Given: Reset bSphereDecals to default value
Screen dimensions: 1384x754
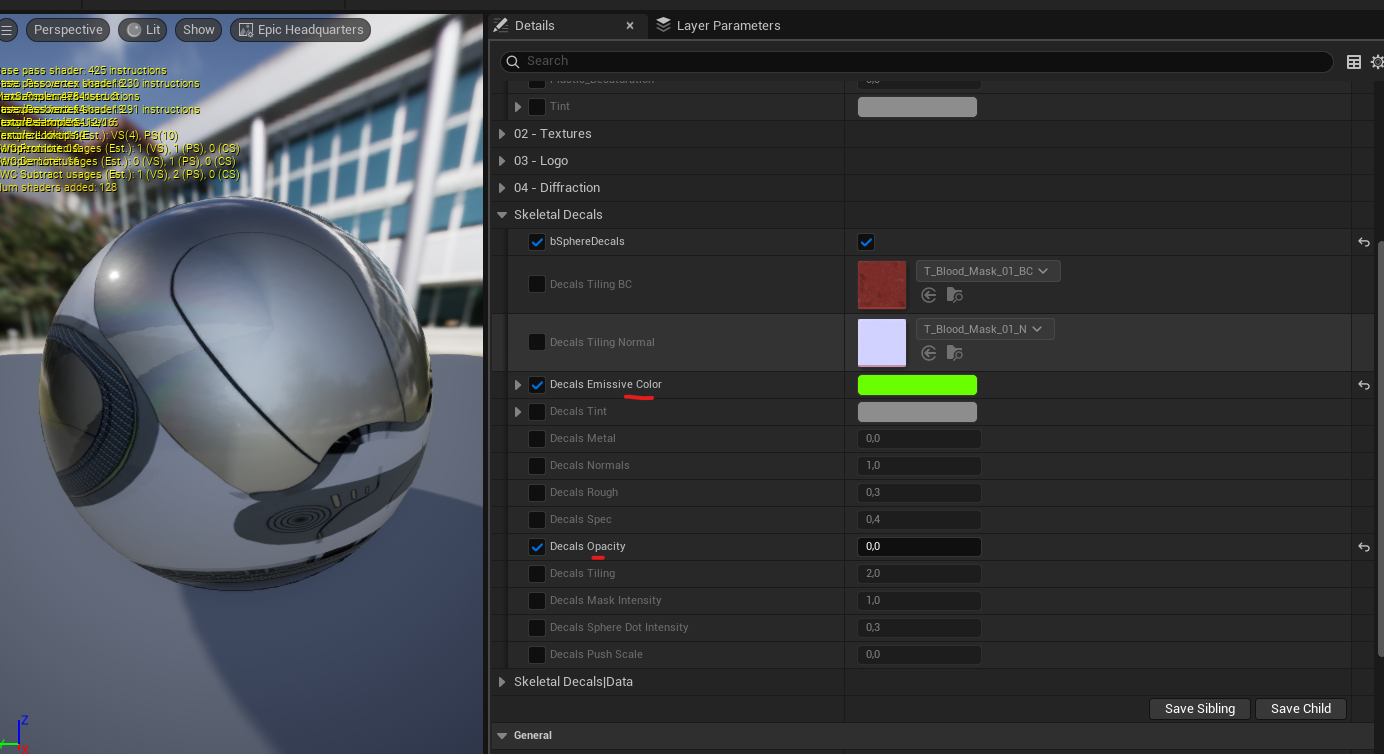Looking at the screenshot, I should tap(1363, 242).
